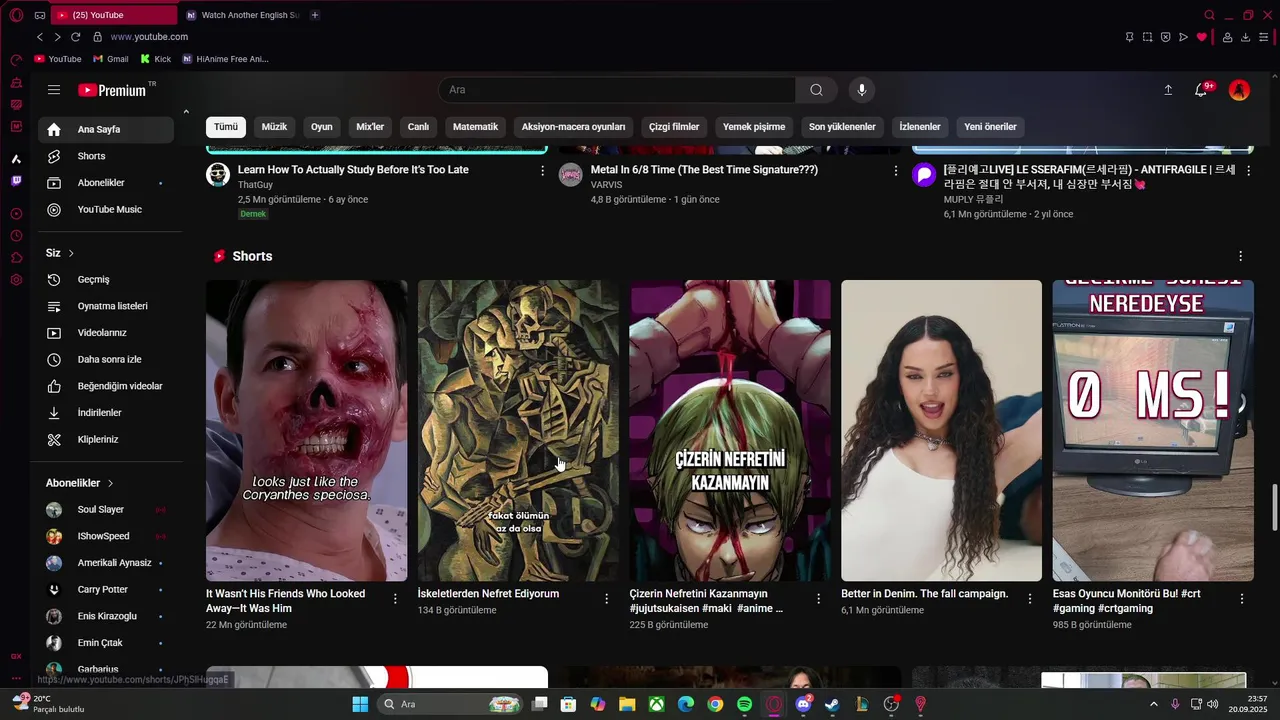Screen dimensions: 1280x720
Task: Go forward using browser forward arrow
Action: point(57,37)
